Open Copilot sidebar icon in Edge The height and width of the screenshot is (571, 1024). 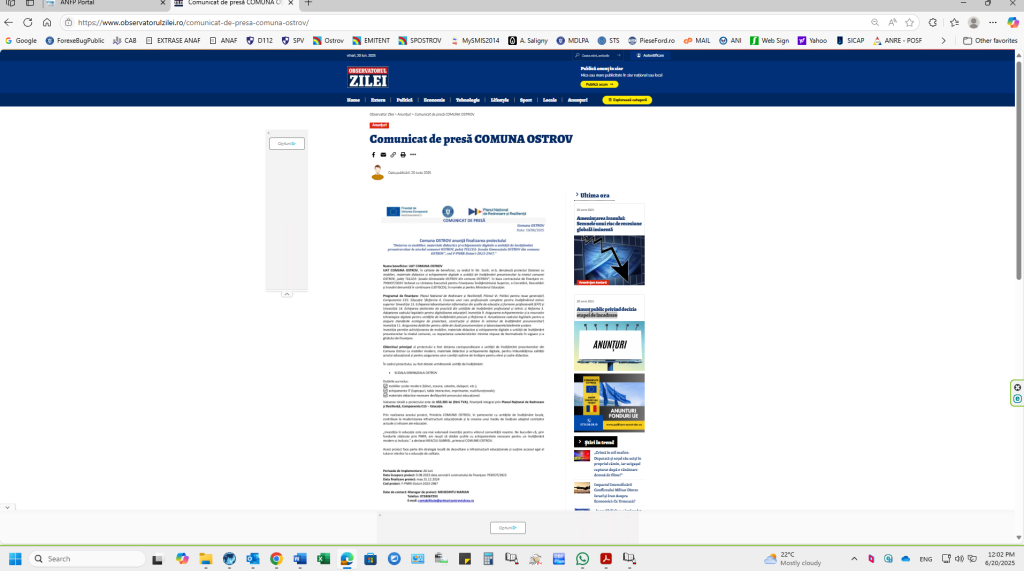point(1013,22)
